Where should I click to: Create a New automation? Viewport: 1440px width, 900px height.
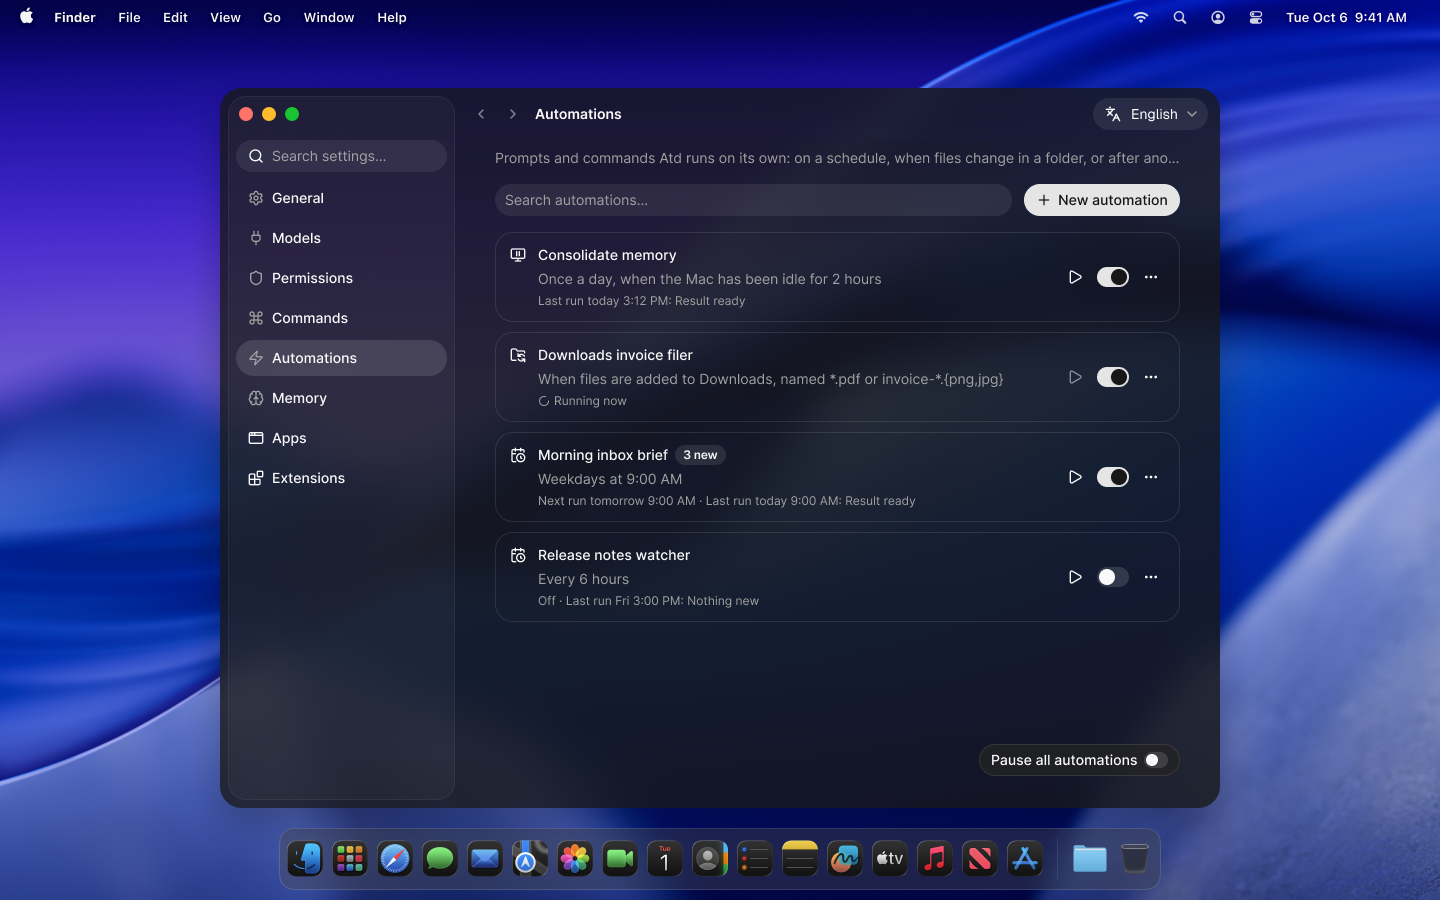(x=1102, y=200)
